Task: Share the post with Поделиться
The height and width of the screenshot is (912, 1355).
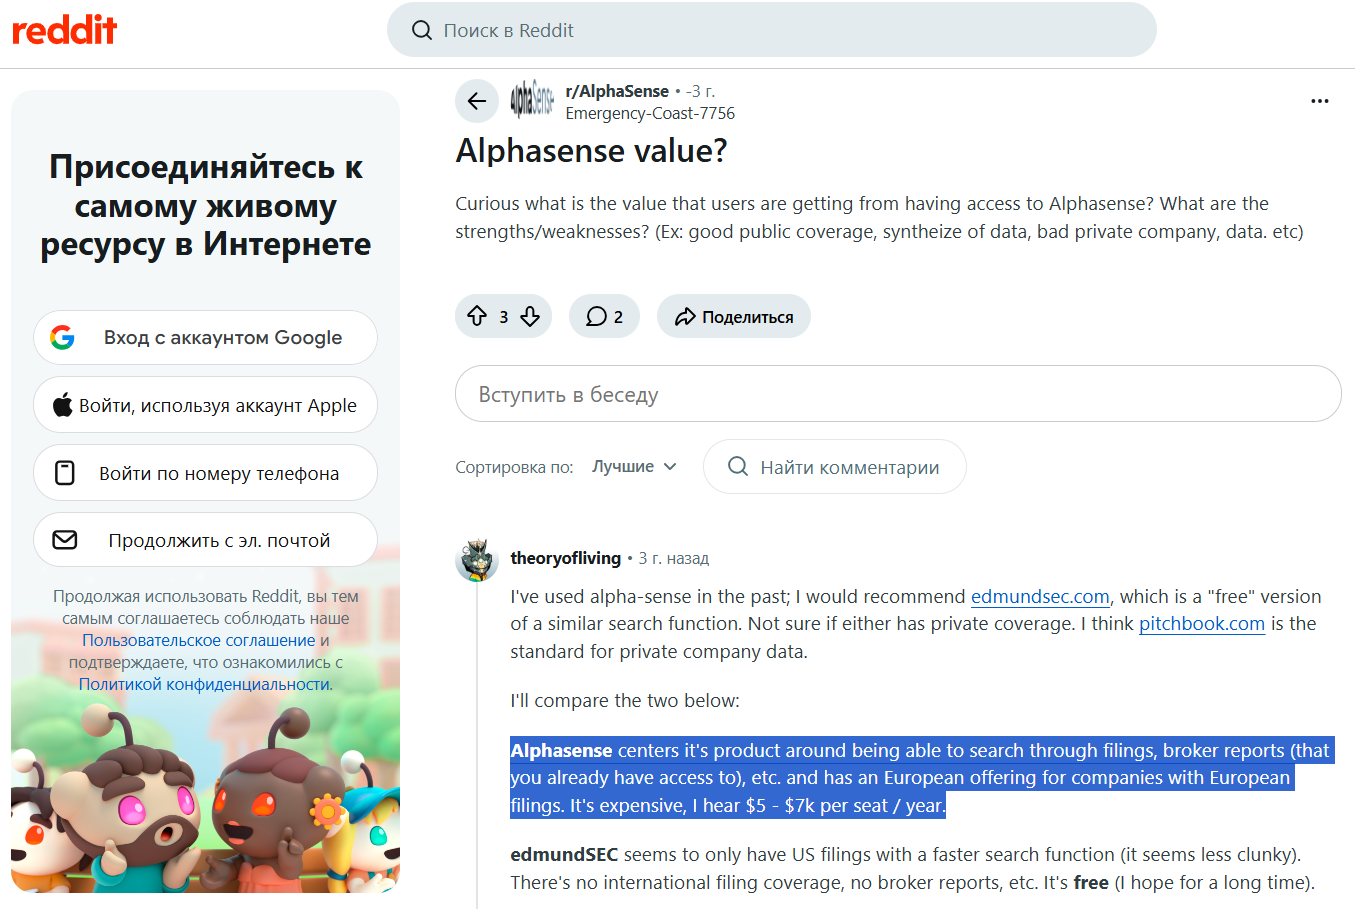Action: 734,316
